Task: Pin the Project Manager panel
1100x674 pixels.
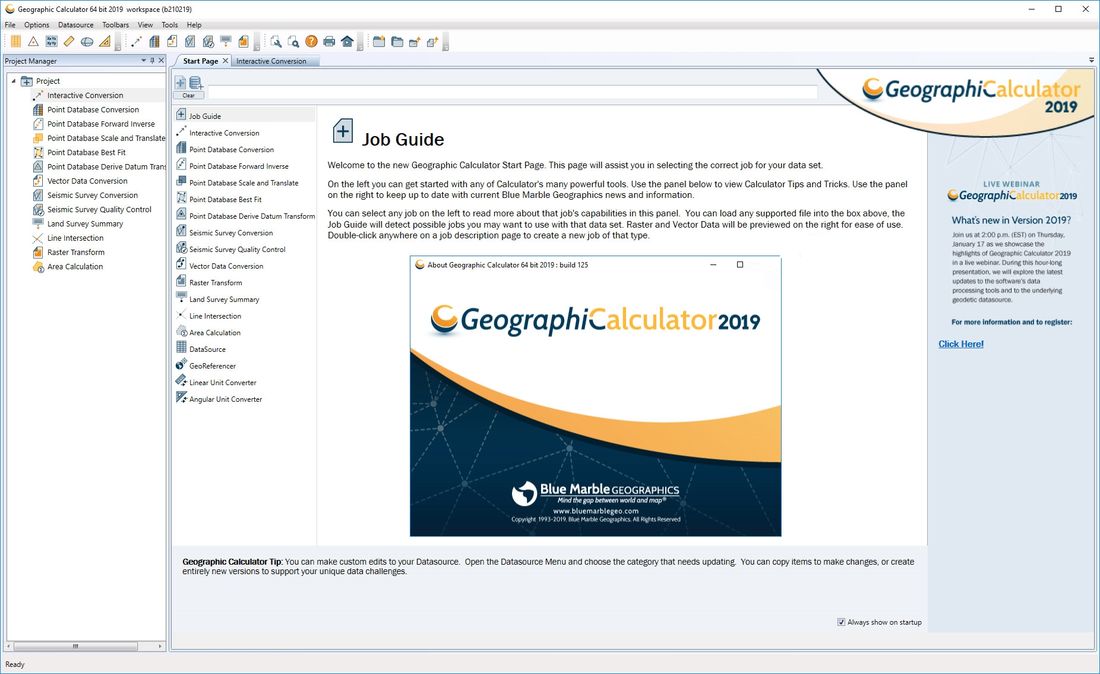Action: click(x=152, y=61)
